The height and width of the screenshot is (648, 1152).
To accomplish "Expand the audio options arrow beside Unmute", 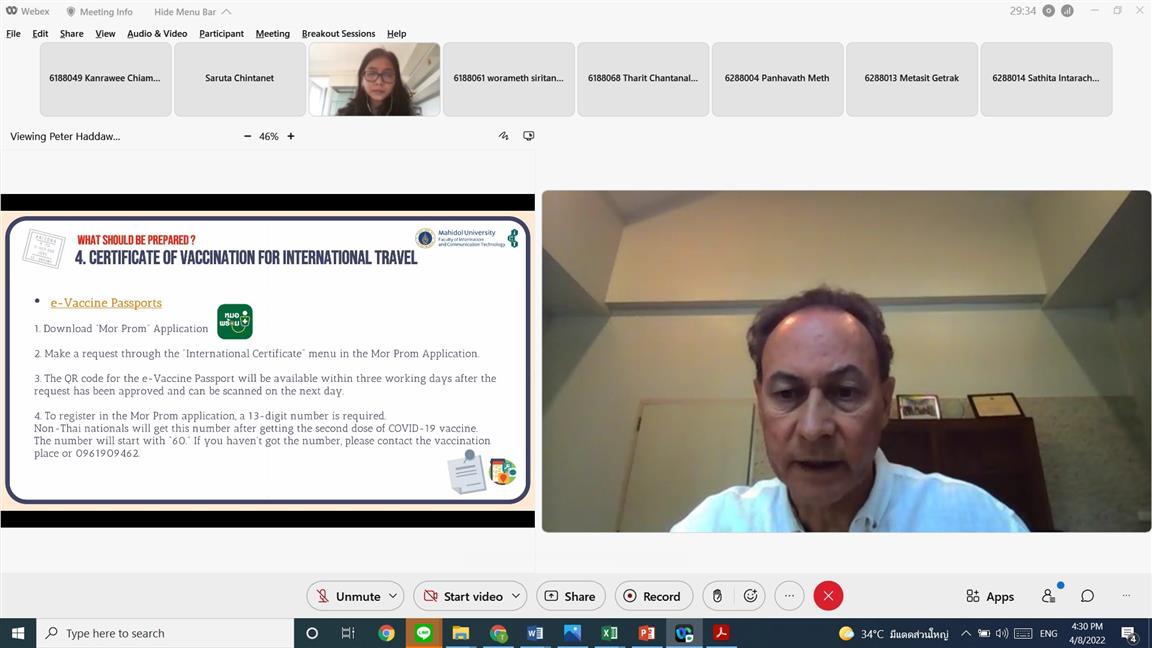I will pos(393,596).
